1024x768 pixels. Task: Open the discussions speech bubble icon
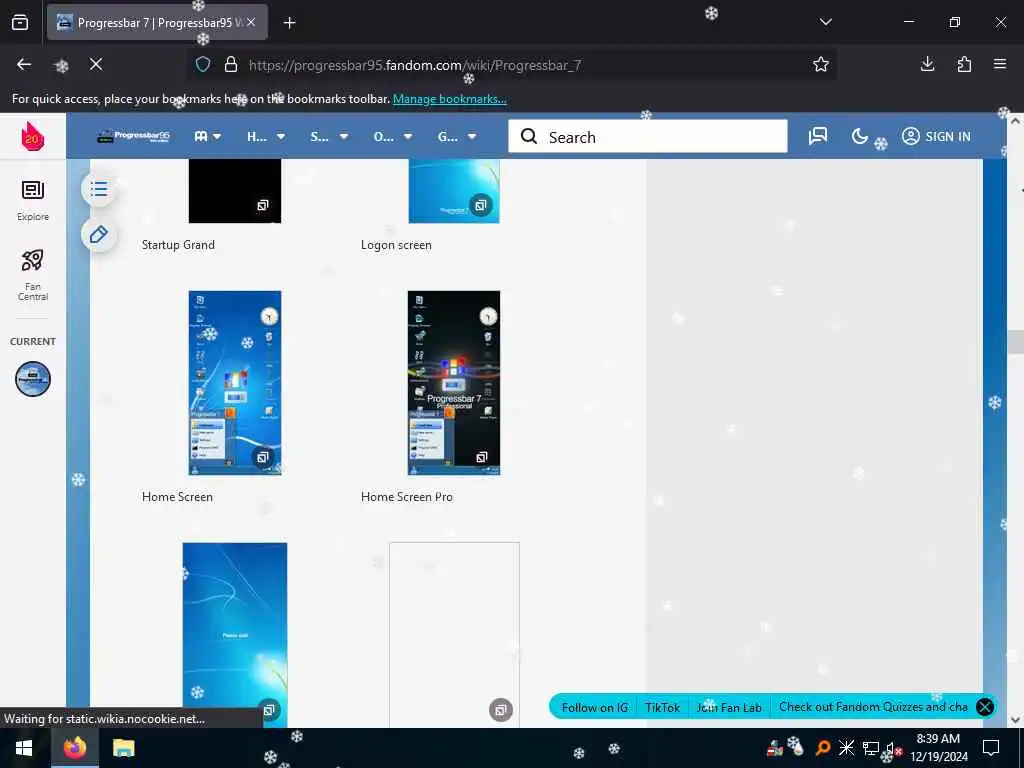pos(818,136)
